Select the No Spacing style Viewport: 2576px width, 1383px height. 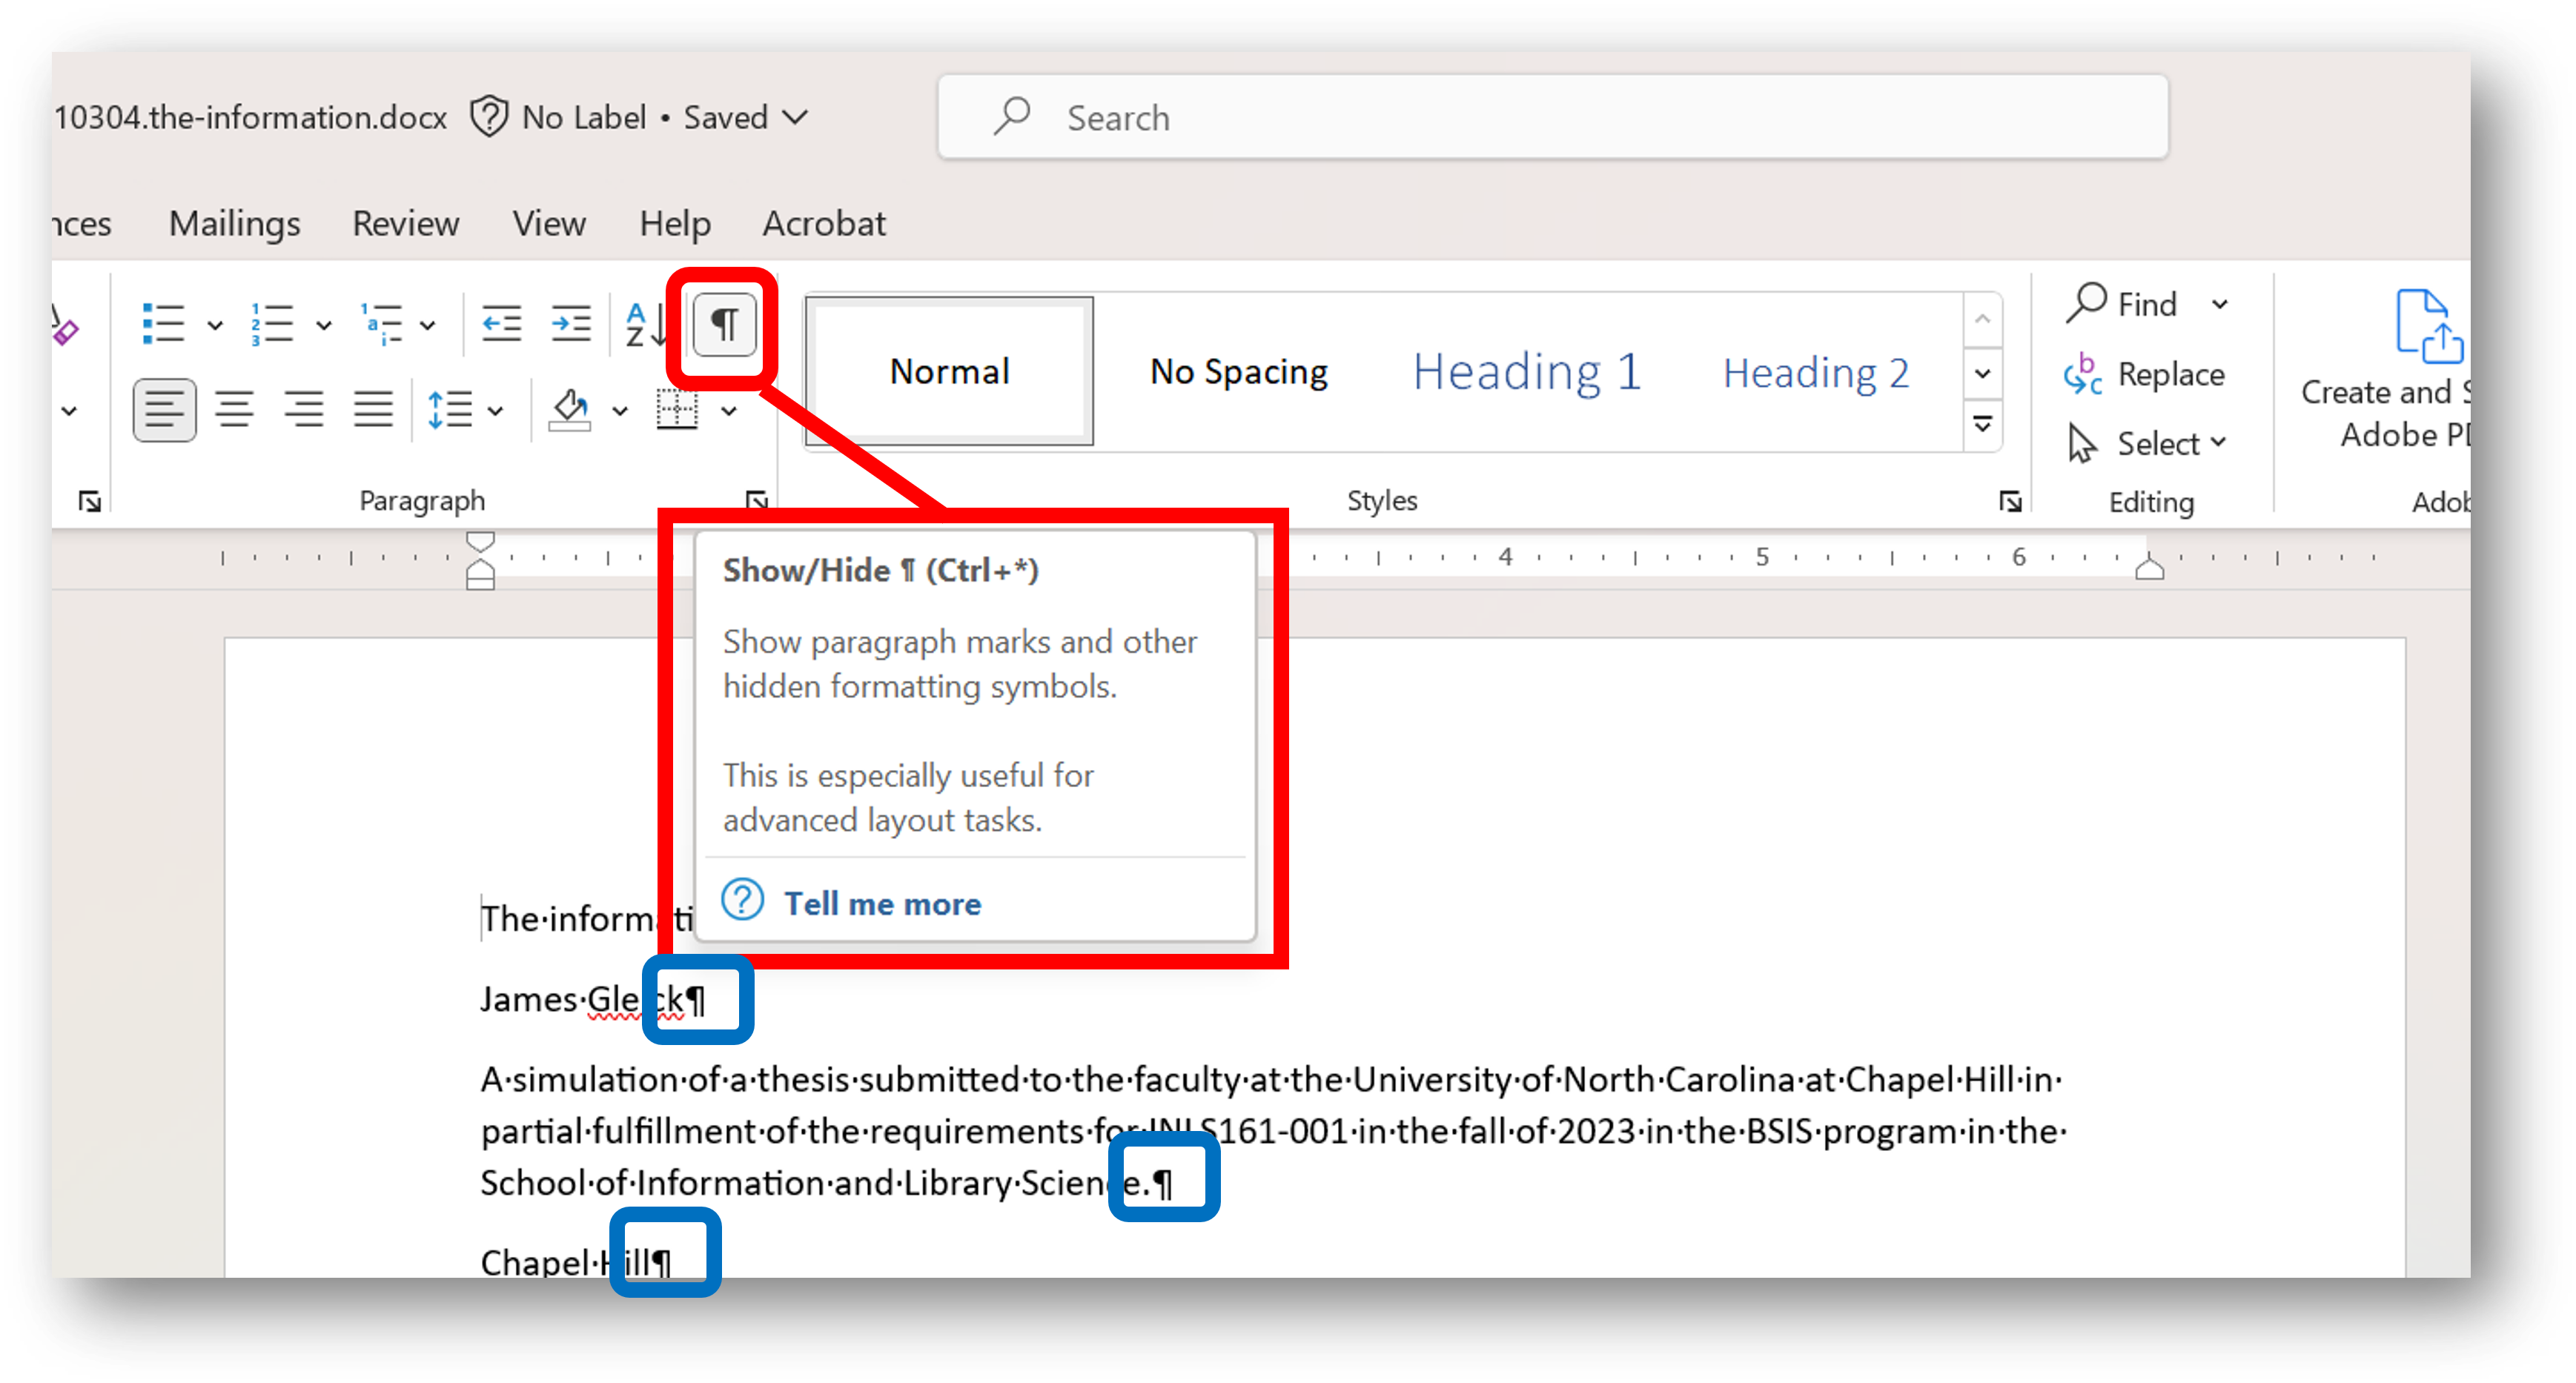point(1239,370)
